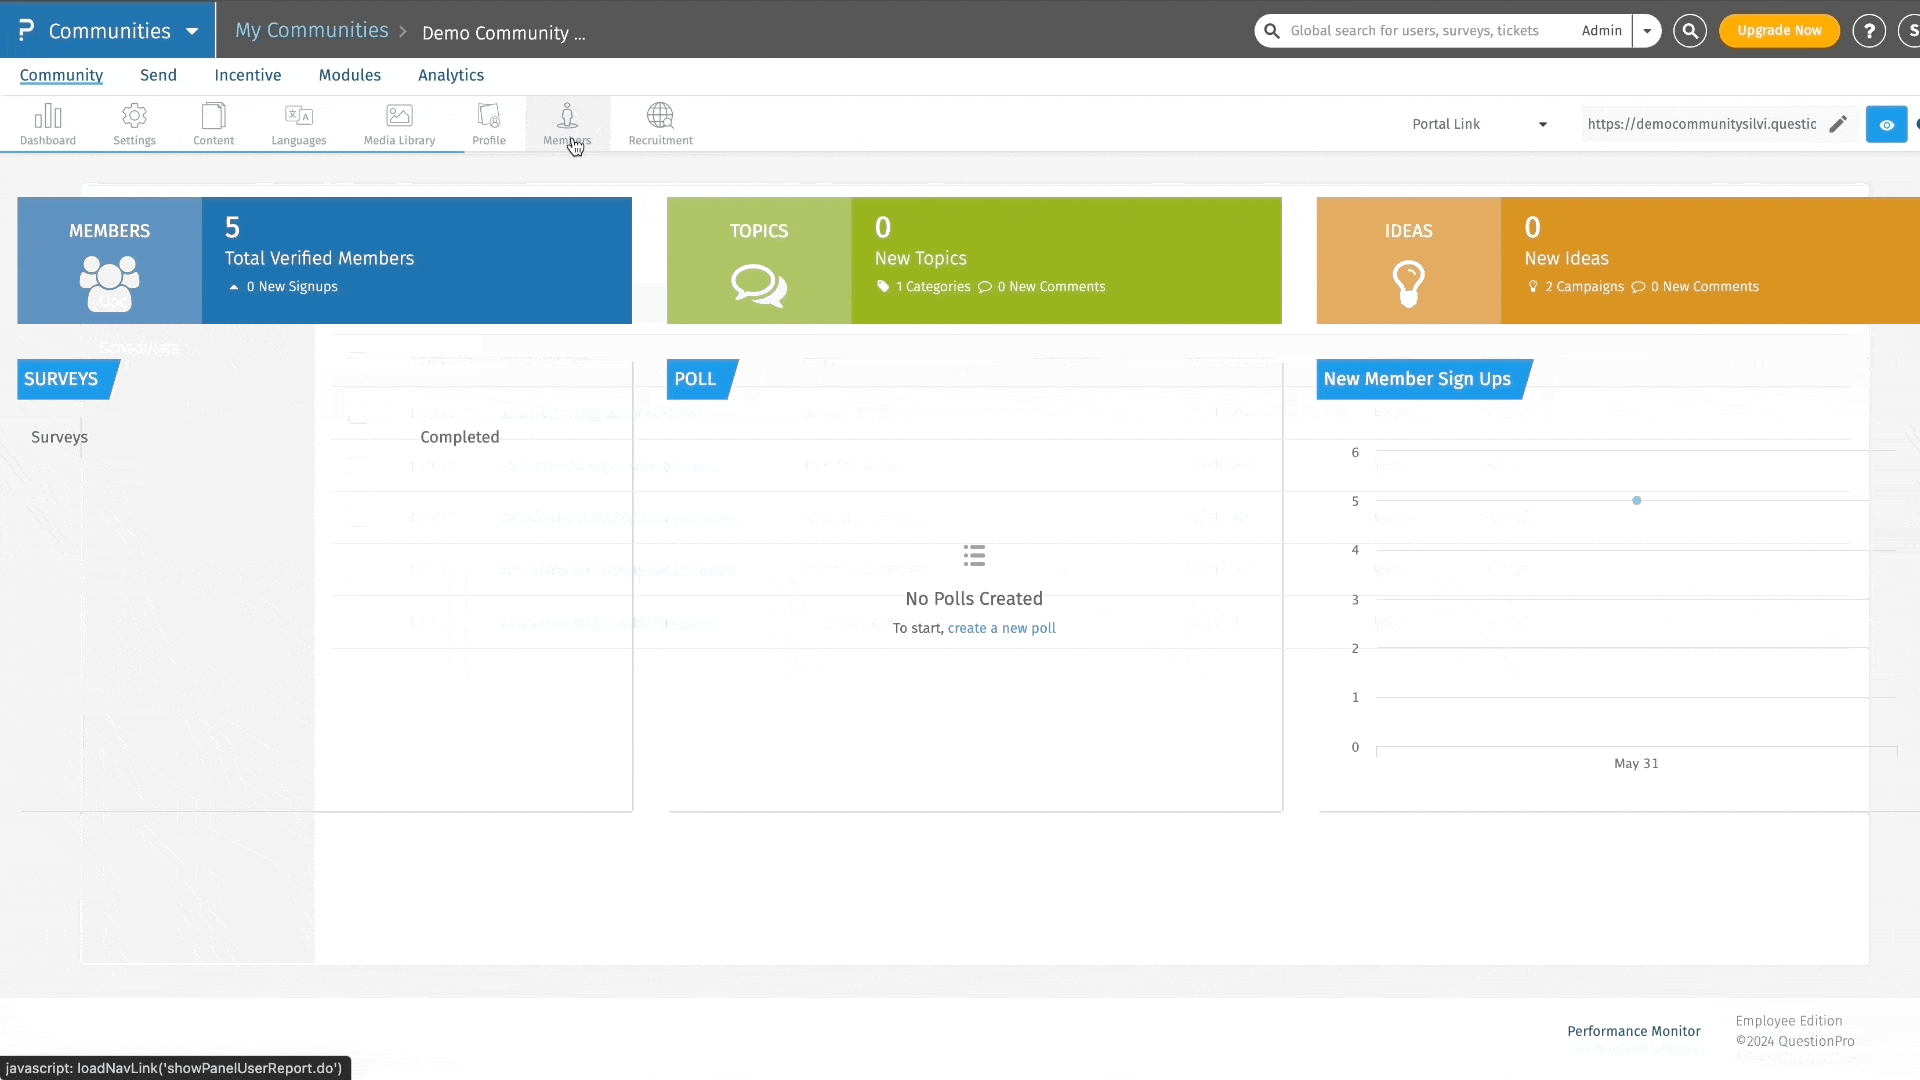Click the magnifier search icon in header
The width and height of the screenshot is (1920, 1080).
coord(1690,30)
